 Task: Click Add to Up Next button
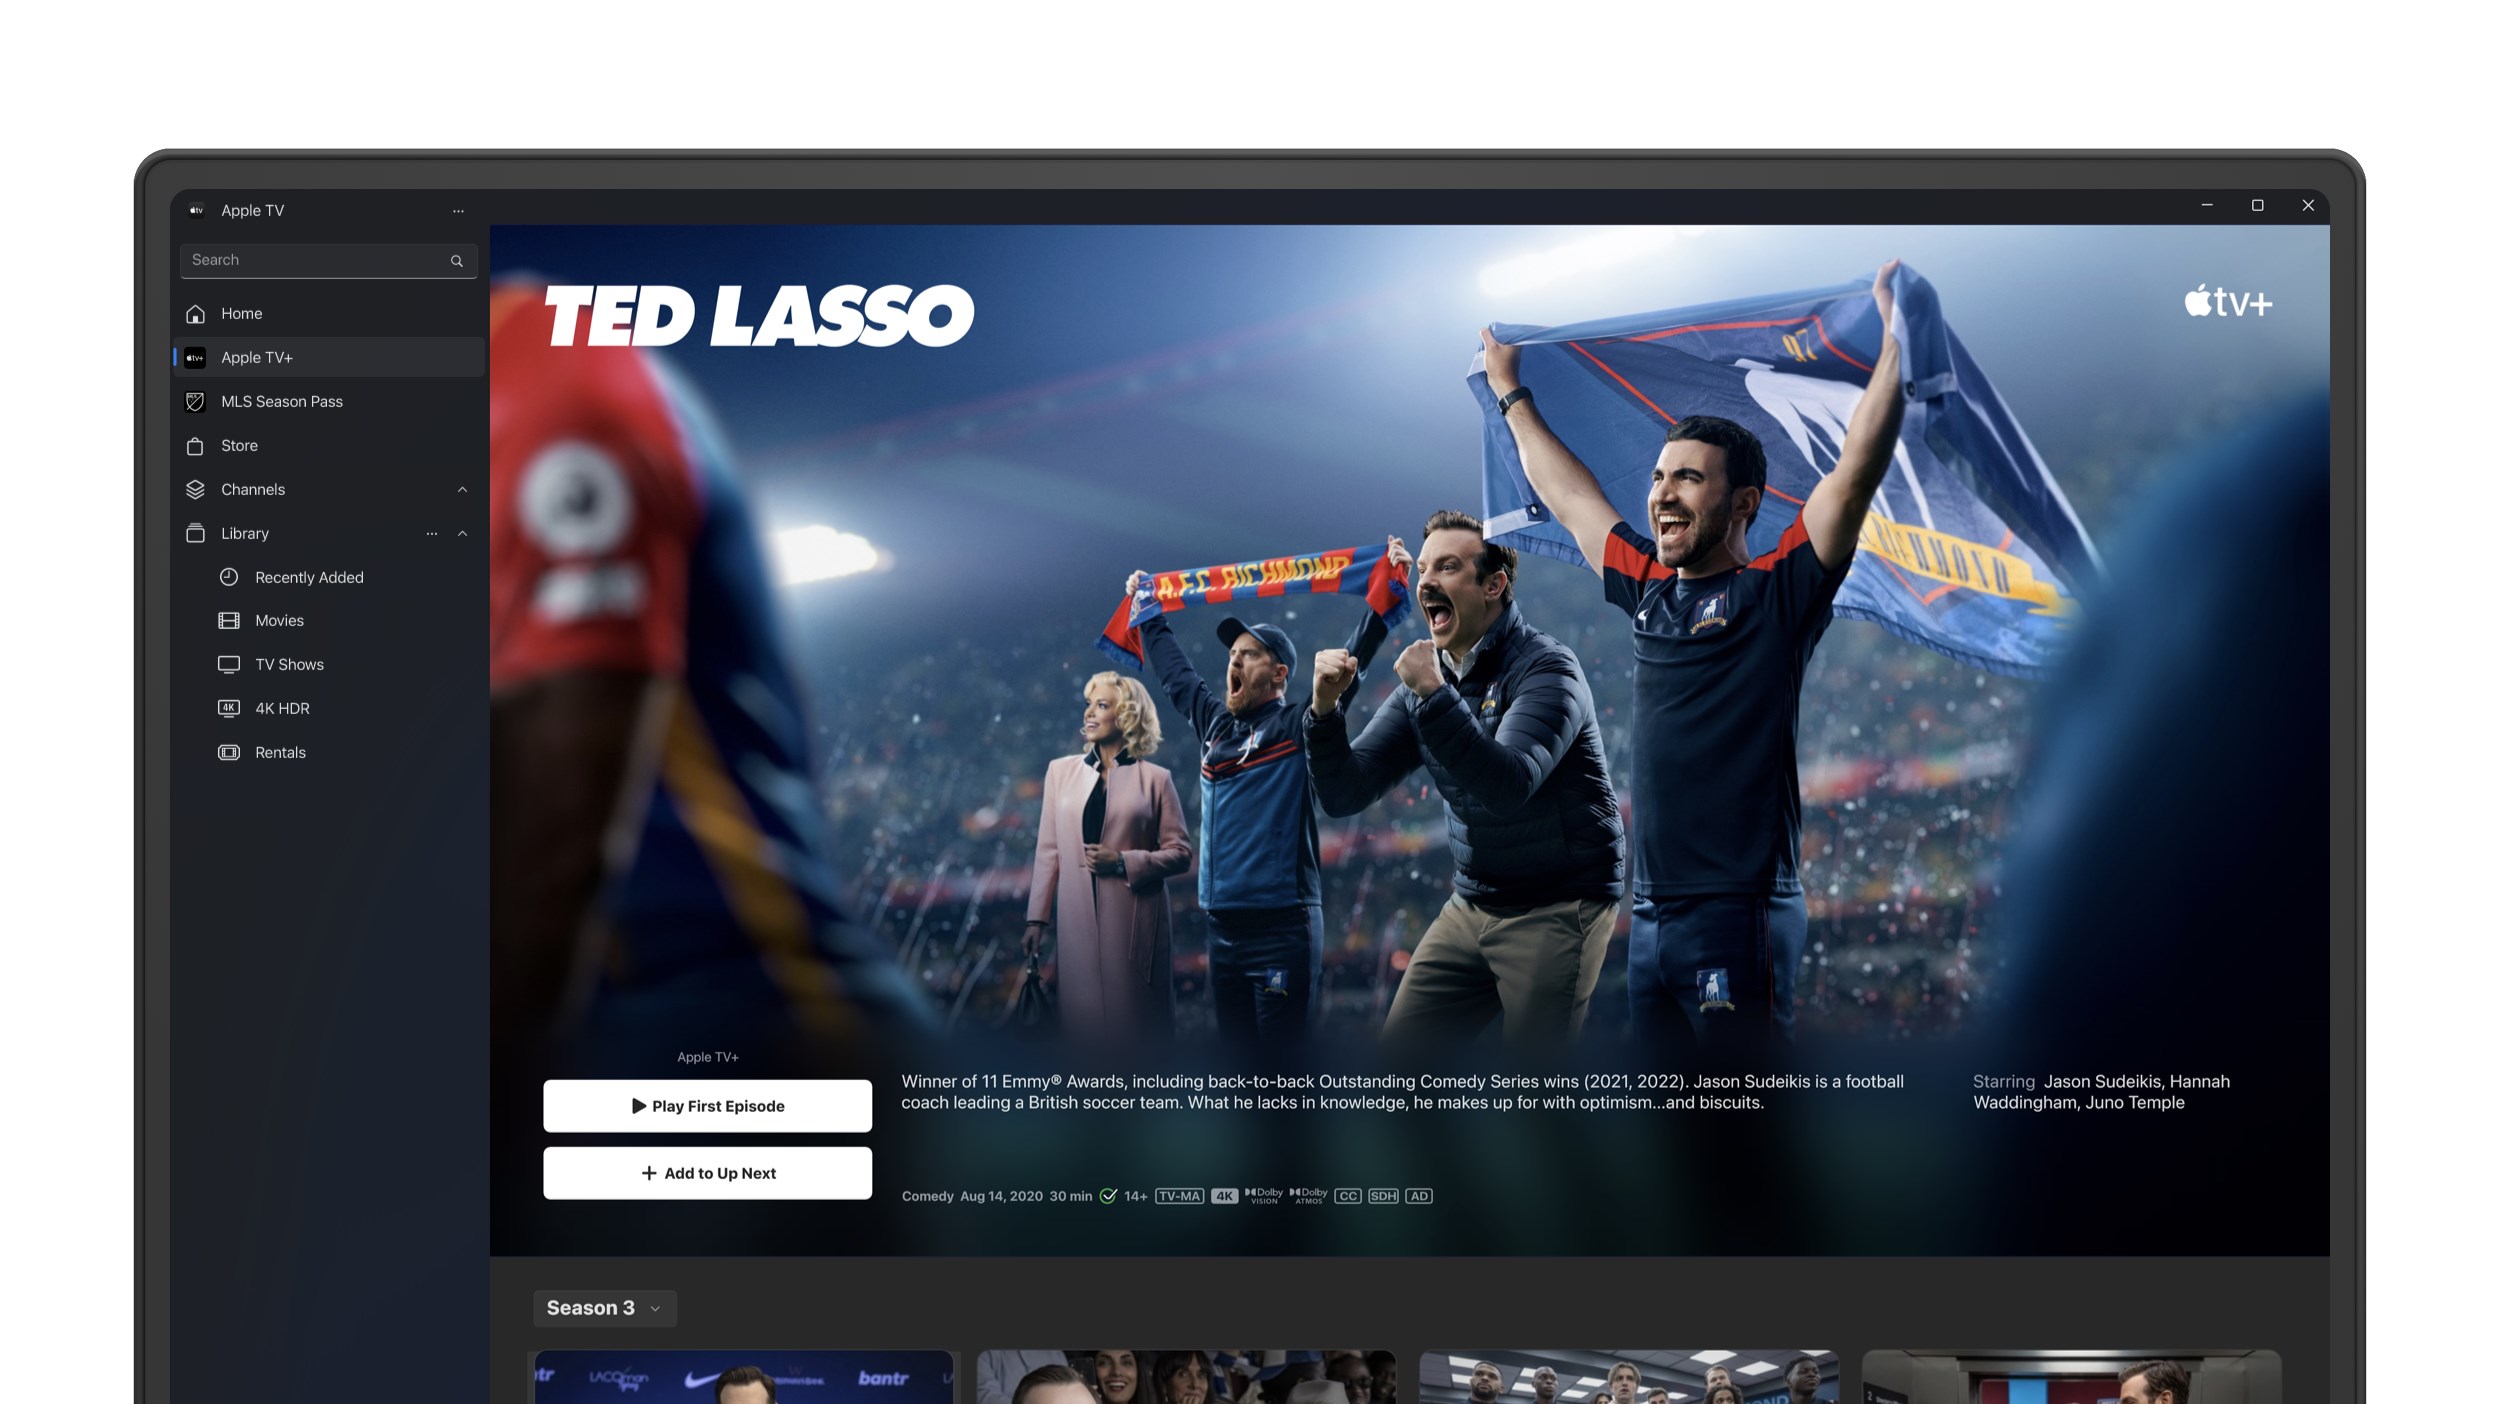(707, 1172)
